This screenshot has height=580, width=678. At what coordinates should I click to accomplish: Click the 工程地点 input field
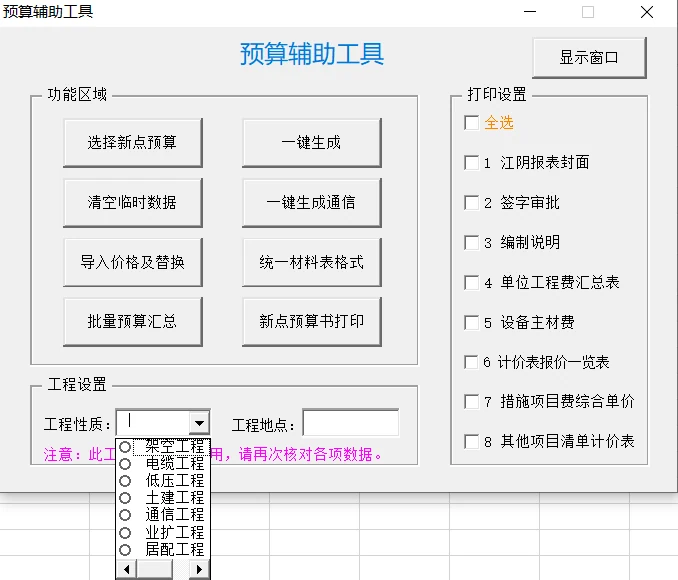(351, 423)
